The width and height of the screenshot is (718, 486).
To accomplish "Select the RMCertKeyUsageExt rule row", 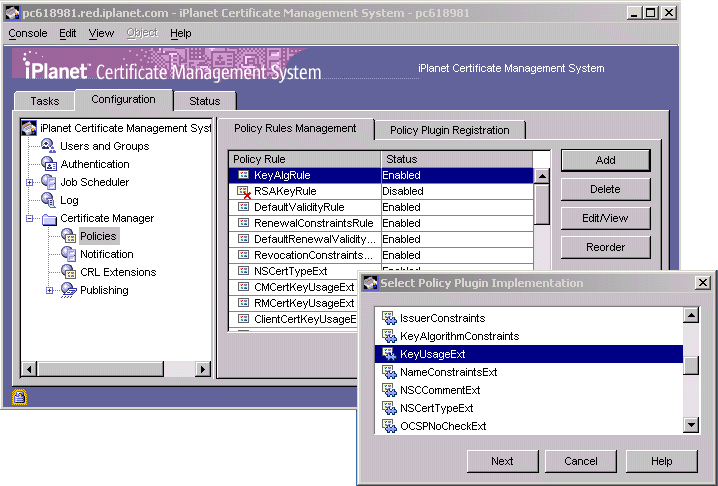I will 294,303.
